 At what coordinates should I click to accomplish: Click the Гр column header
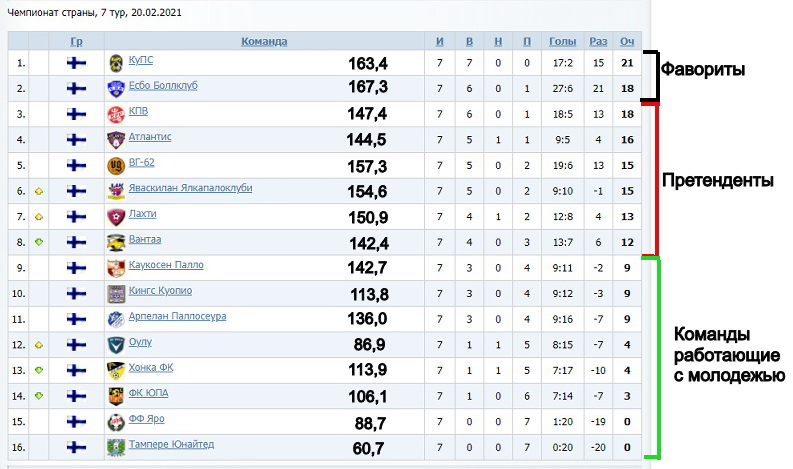[76, 41]
